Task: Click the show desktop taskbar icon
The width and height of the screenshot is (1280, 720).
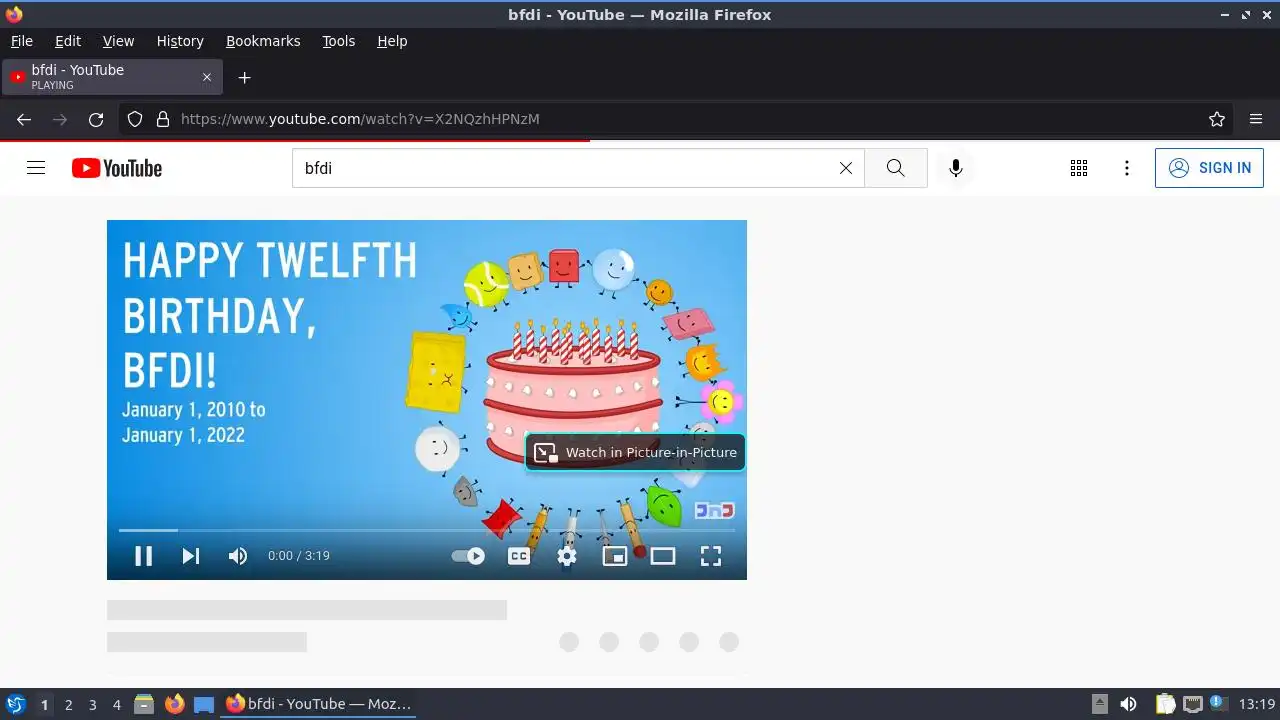Action: 204,704
